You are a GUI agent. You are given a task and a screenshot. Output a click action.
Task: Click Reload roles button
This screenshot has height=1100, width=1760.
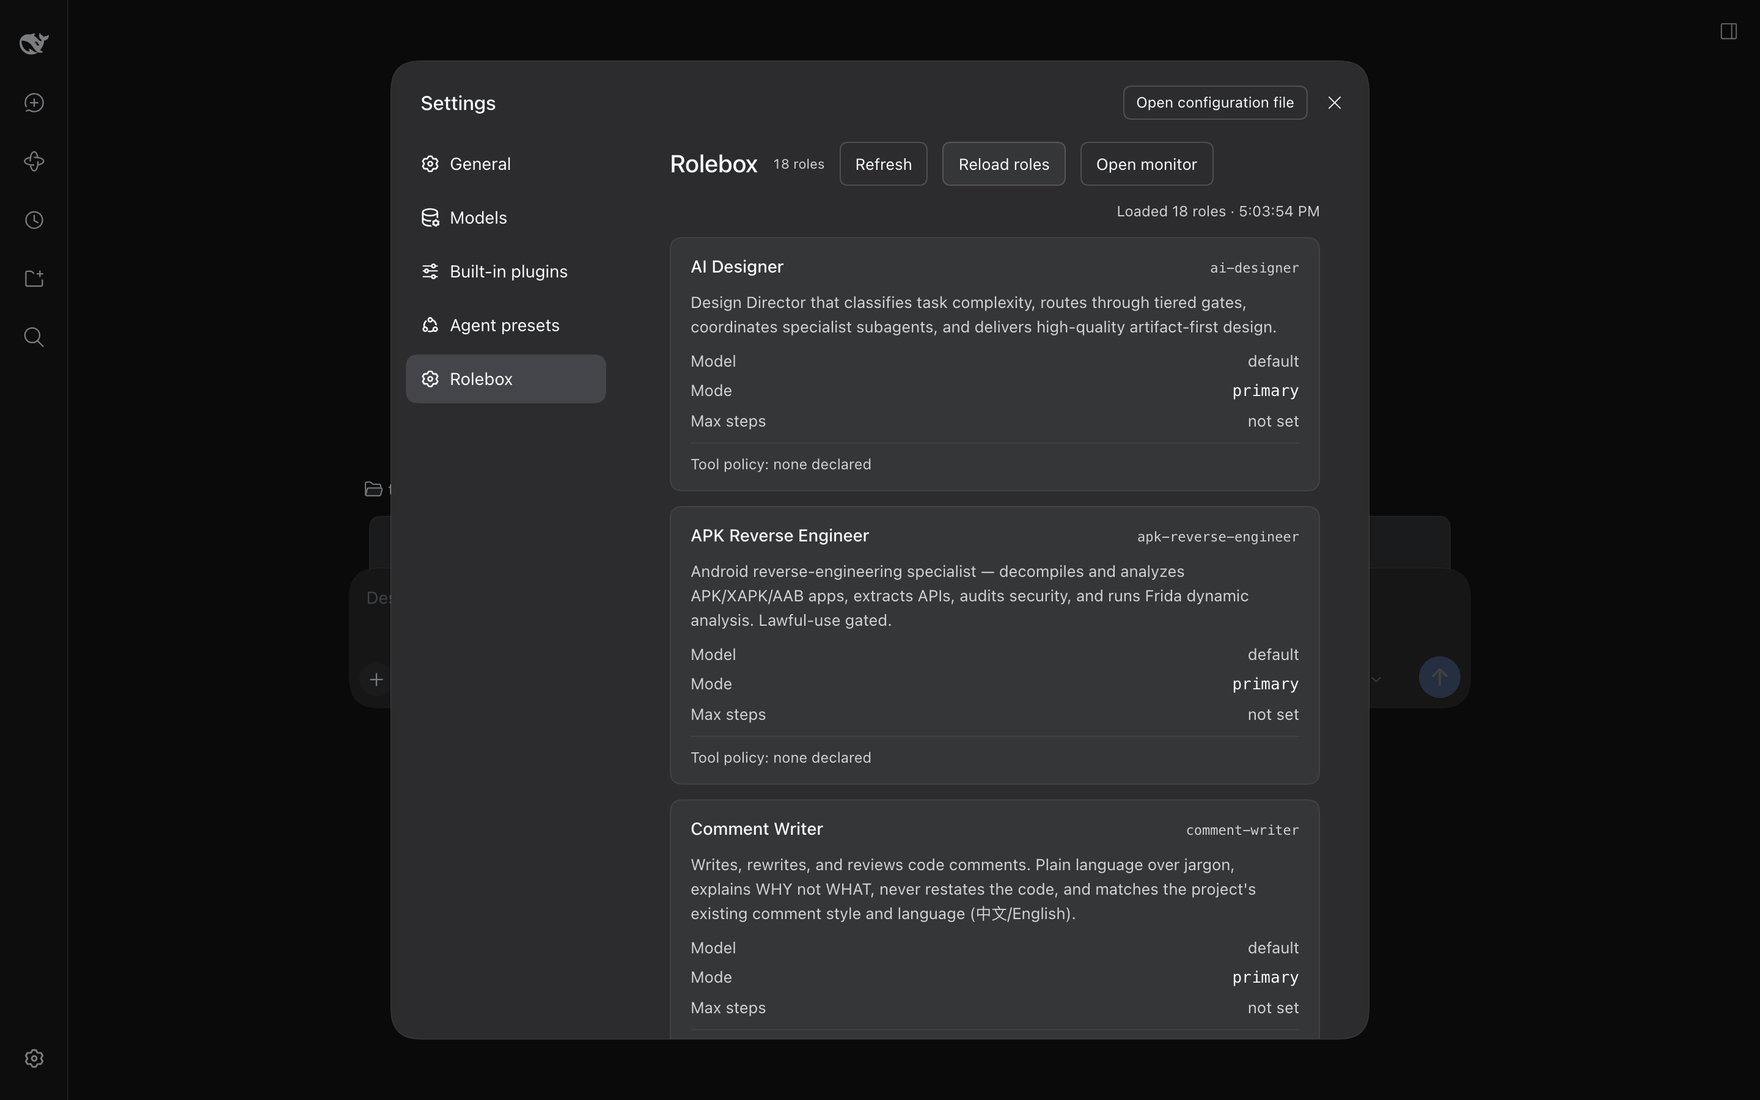1003,164
